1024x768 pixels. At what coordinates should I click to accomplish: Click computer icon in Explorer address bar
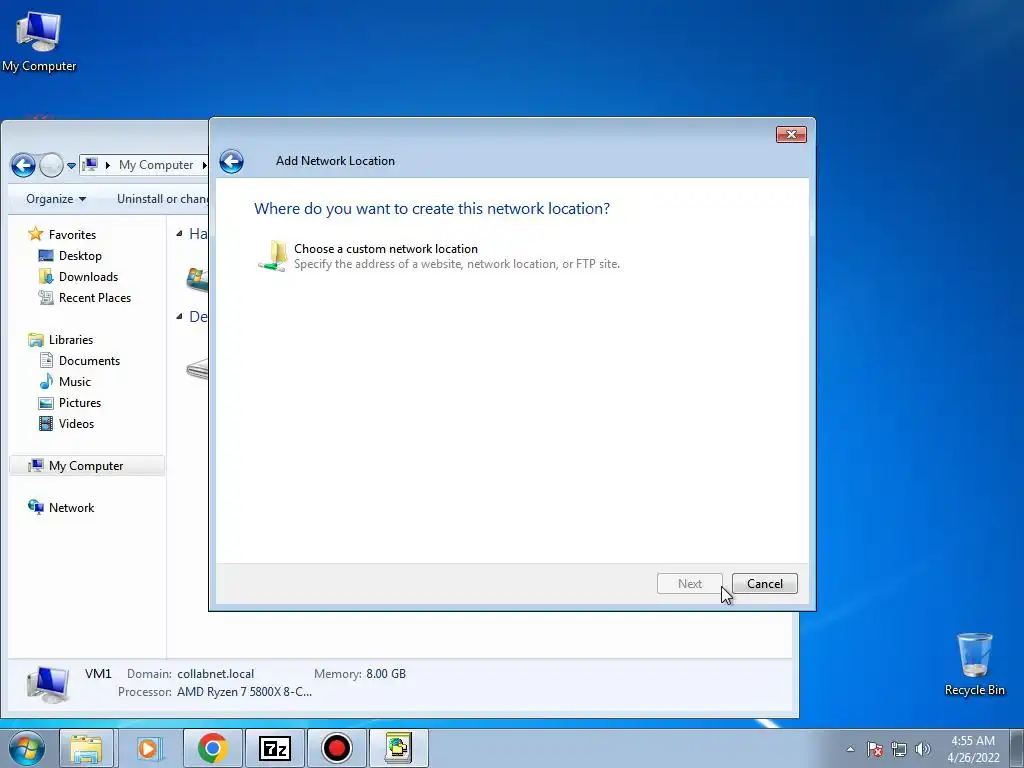90,165
